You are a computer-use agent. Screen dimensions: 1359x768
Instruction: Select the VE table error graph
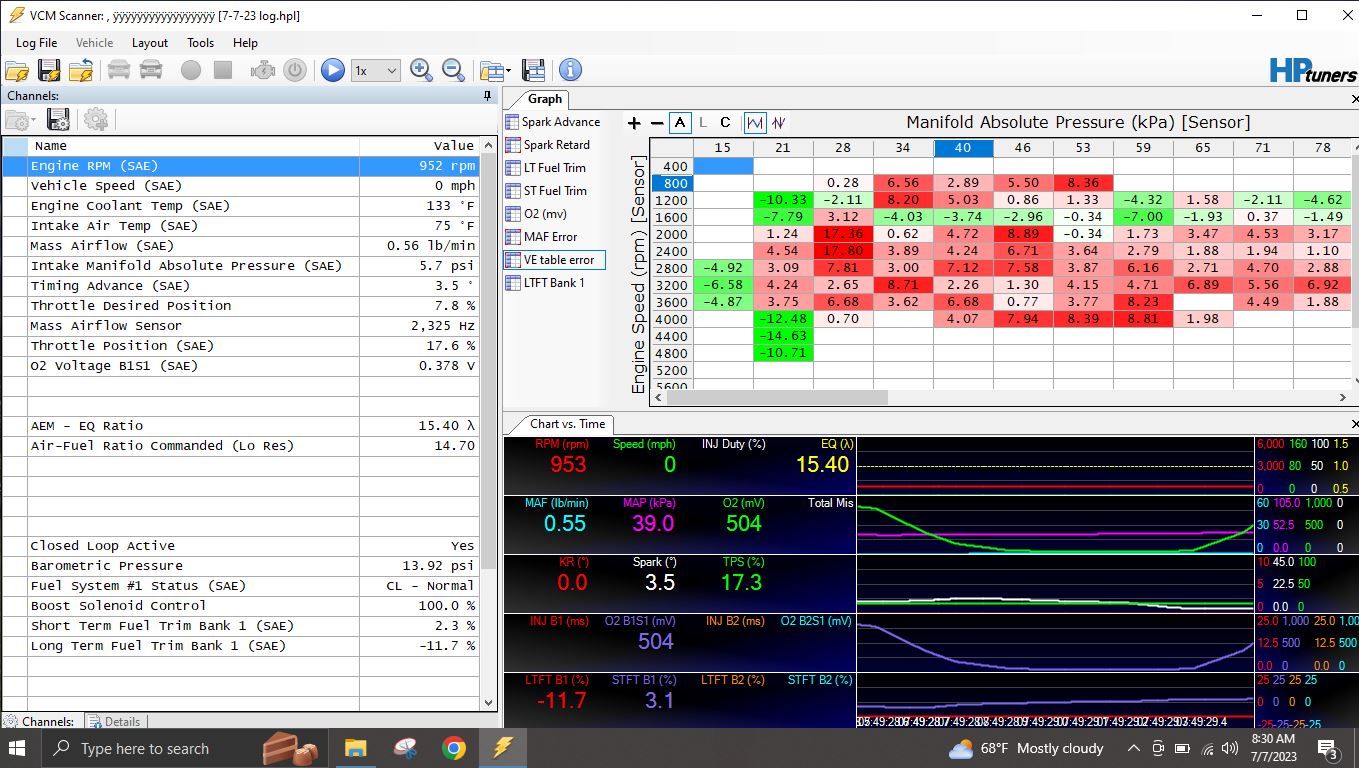[x=554, y=260]
